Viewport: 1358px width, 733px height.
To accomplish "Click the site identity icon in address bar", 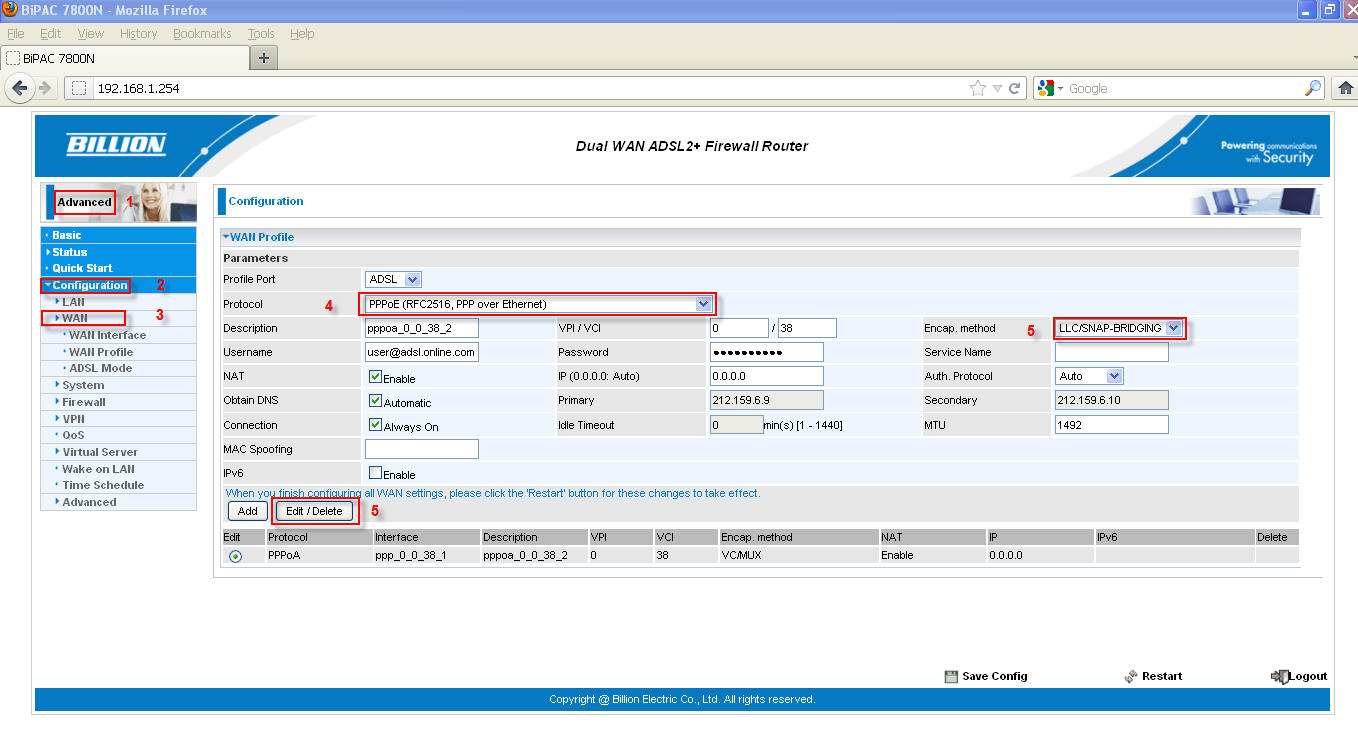I will point(80,88).
